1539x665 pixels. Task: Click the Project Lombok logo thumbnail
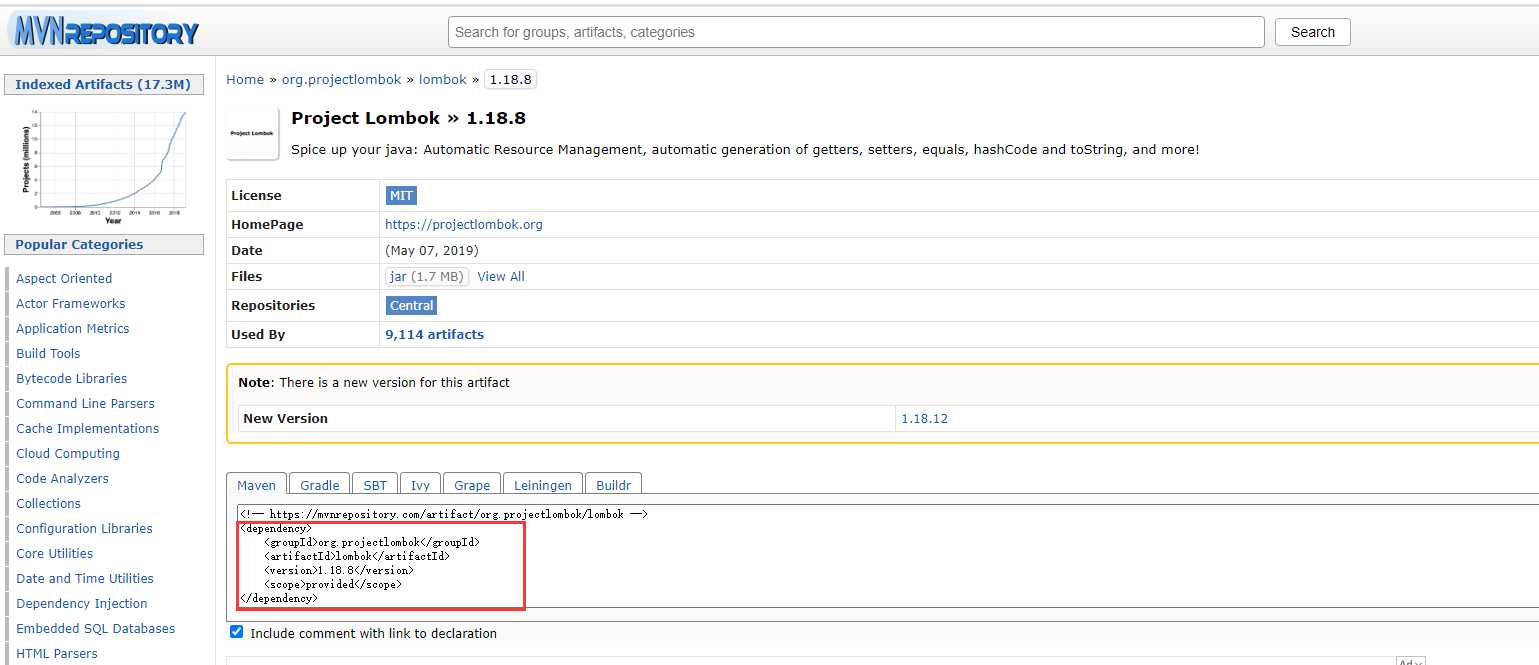click(x=252, y=133)
